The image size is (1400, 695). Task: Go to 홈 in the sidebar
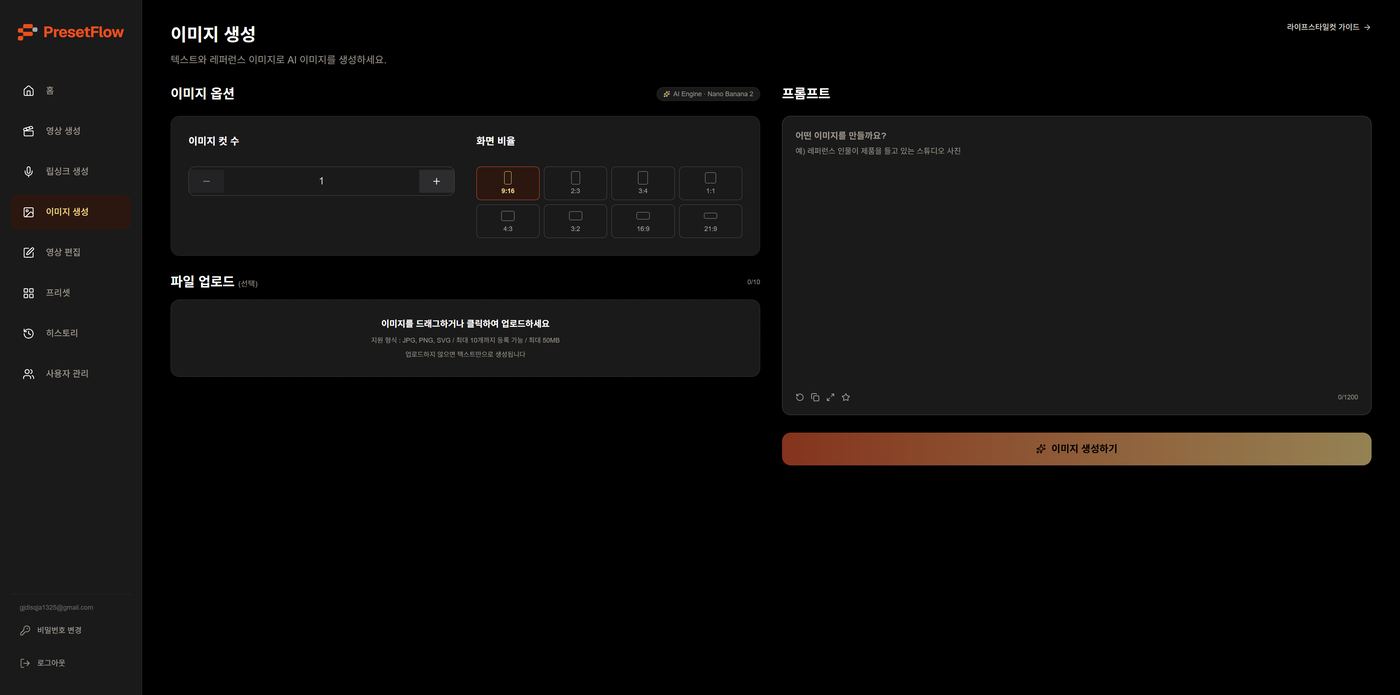click(70, 91)
